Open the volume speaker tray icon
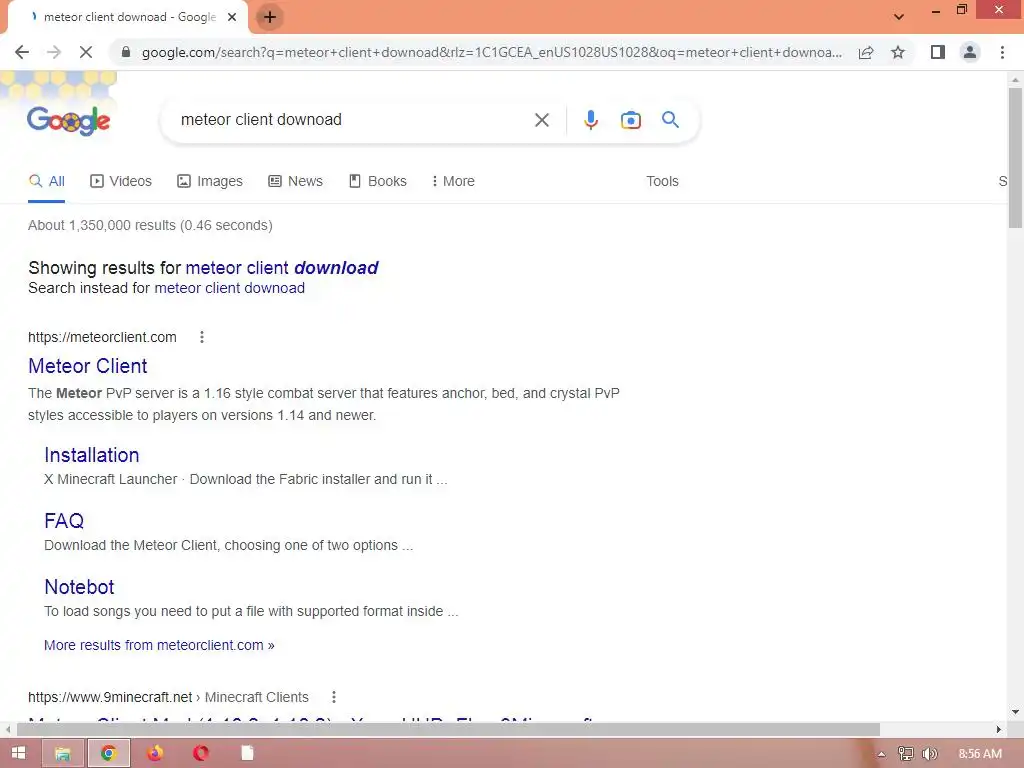The width and height of the screenshot is (1024, 768). [x=929, y=754]
